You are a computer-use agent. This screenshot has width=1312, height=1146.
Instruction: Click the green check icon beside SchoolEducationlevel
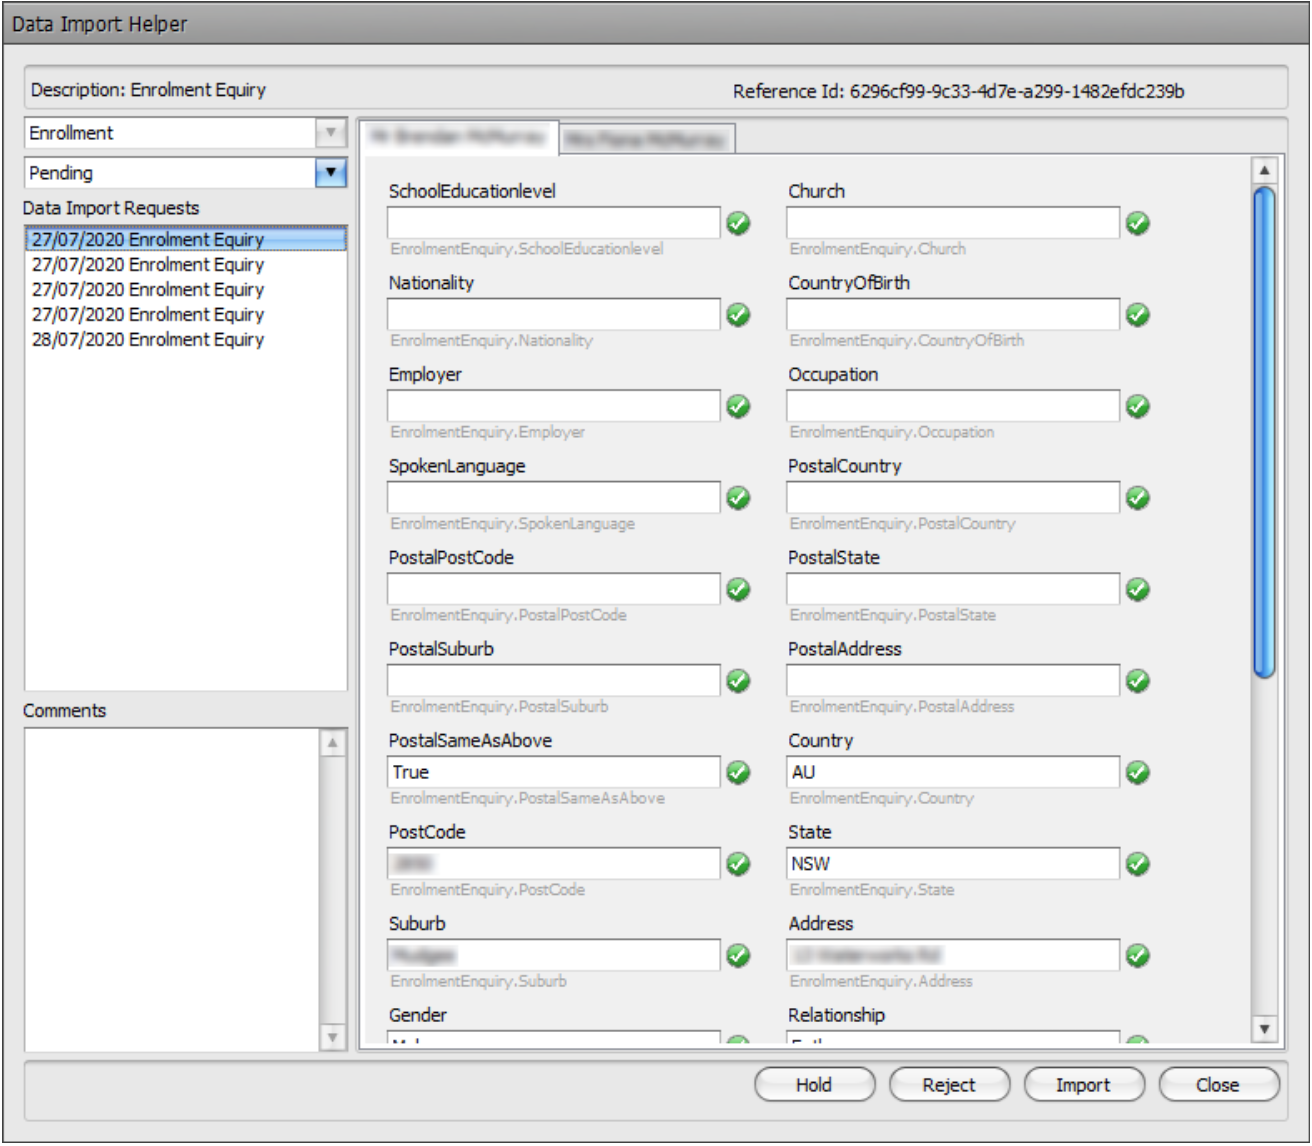[x=737, y=222]
